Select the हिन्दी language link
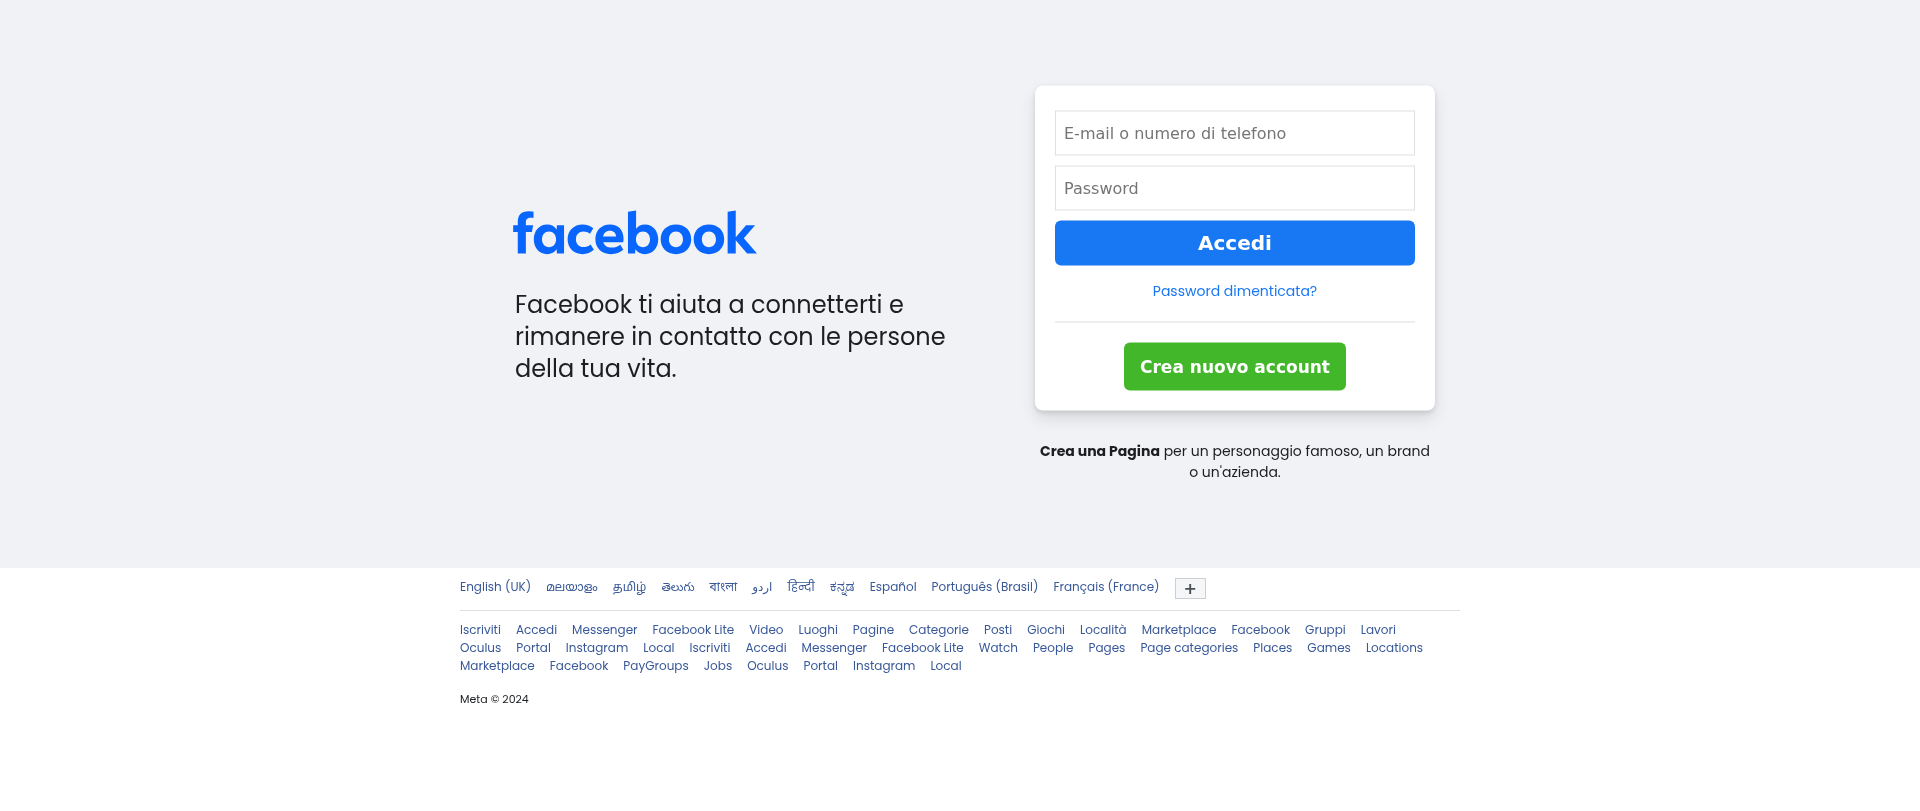Image resolution: width=1920 pixels, height=811 pixels. click(800, 587)
